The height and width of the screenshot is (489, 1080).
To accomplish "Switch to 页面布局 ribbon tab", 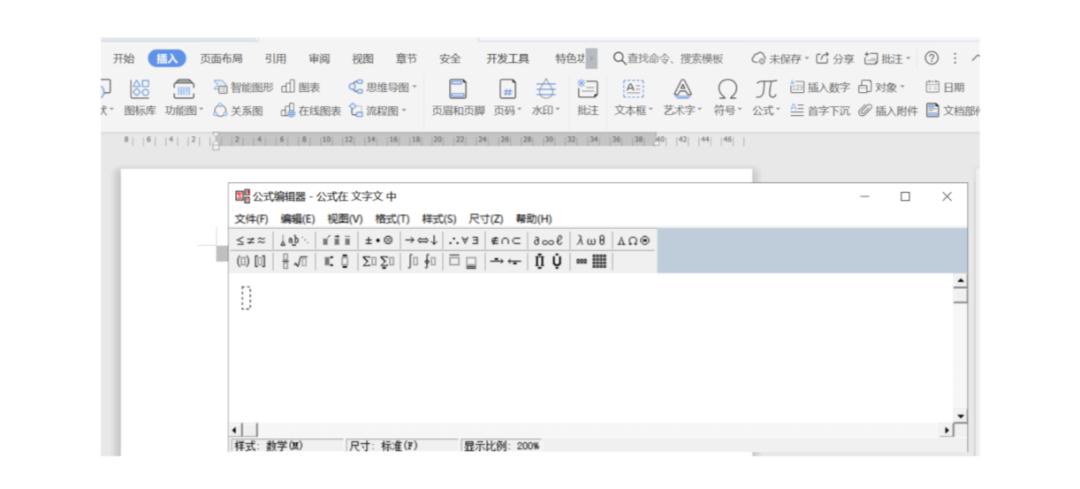I will pyautogui.click(x=221, y=59).
